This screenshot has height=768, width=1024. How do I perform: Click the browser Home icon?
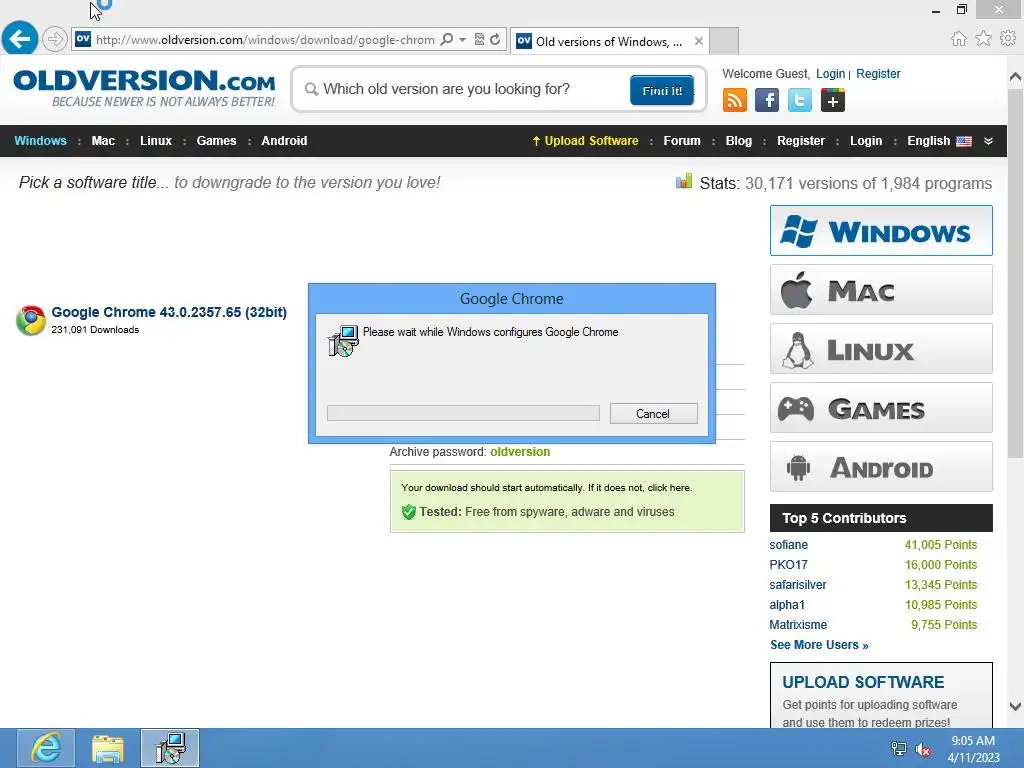tap(958, 39)
